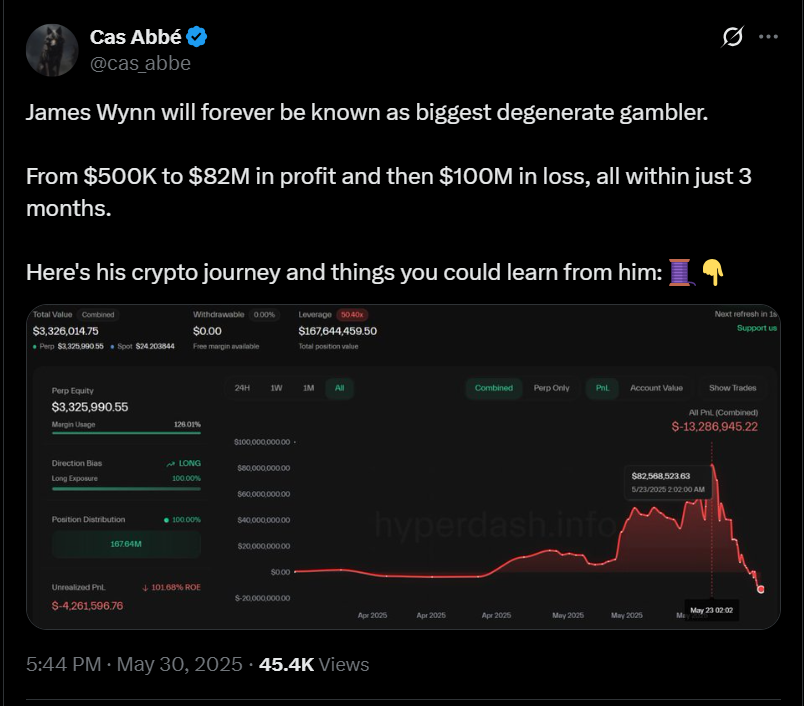Image resolution: width=804 pixels, height=706 pixels.
Task: Open the three-dot more options menu
Action: [x=768, y=36]
